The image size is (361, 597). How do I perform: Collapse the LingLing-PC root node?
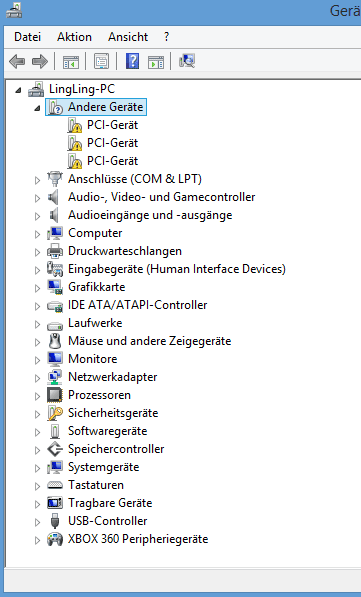point(18,90)
